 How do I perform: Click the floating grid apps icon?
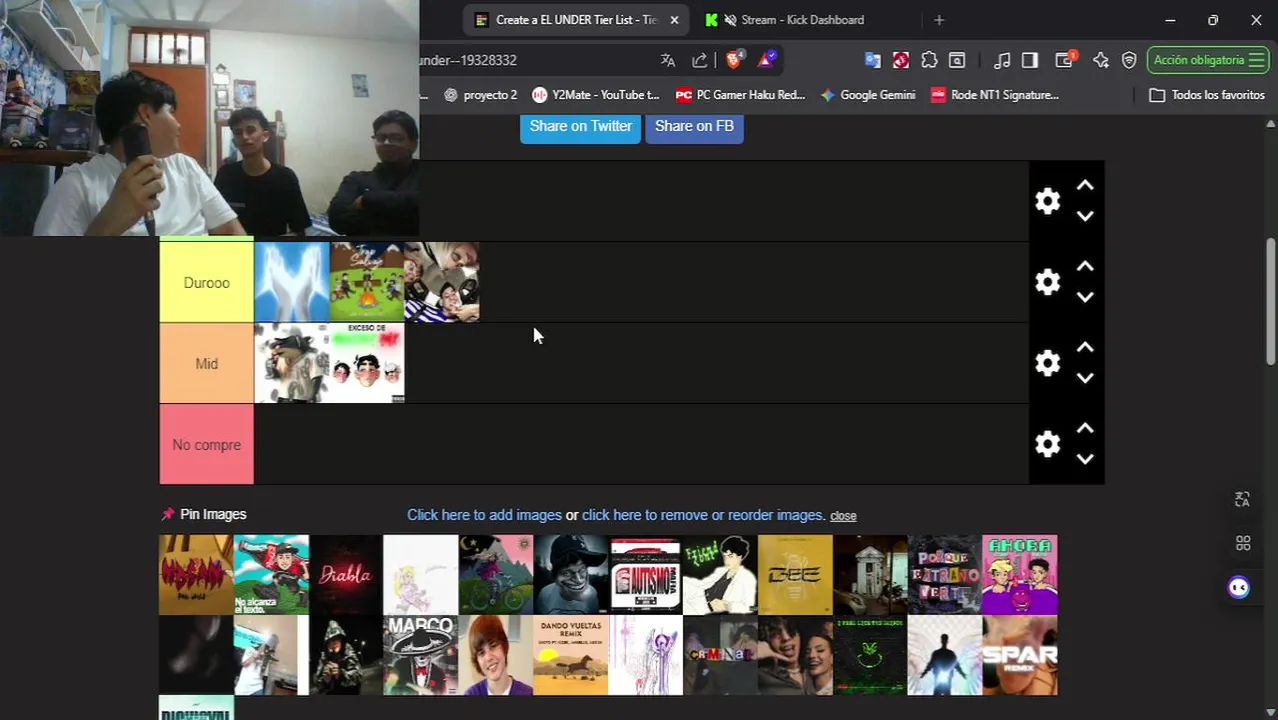pyautogui.click(x=1243, y=543)
